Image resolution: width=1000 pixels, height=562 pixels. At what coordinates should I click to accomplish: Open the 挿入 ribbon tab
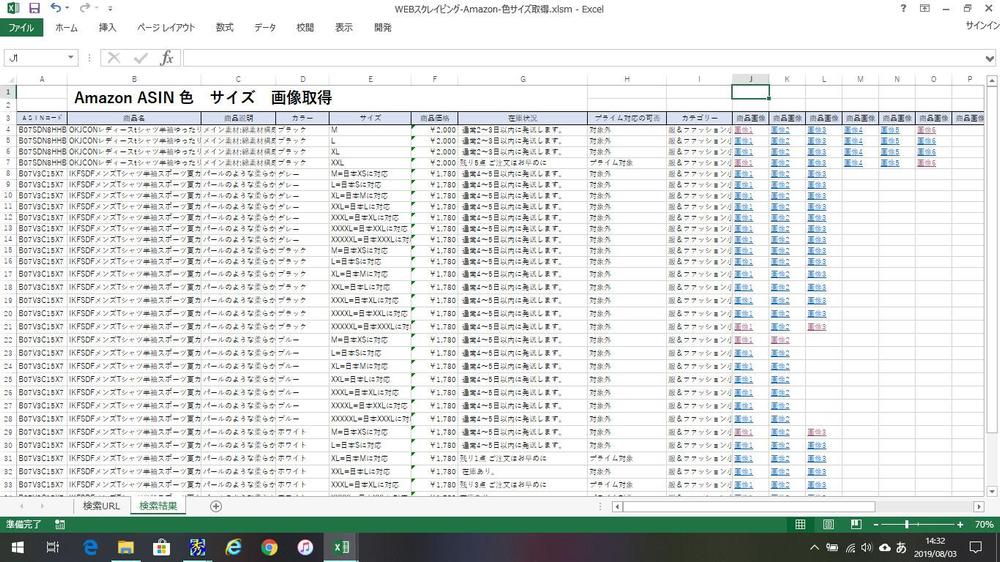pyautogui.click(x=107, y=27)
